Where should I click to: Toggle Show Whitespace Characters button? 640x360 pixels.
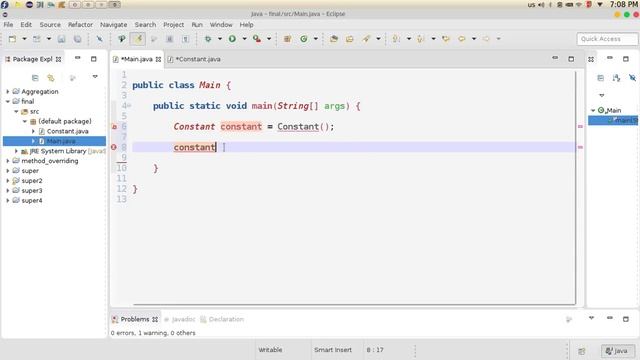tap(185, 39)
